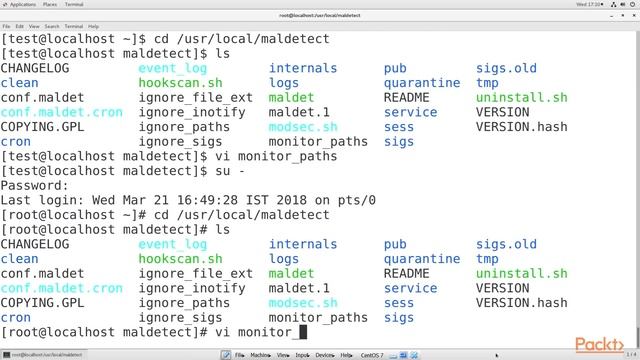Screen dimensions: 640x360
Task: Click the 'Password:' prompt line
Action: coord(34,186)
